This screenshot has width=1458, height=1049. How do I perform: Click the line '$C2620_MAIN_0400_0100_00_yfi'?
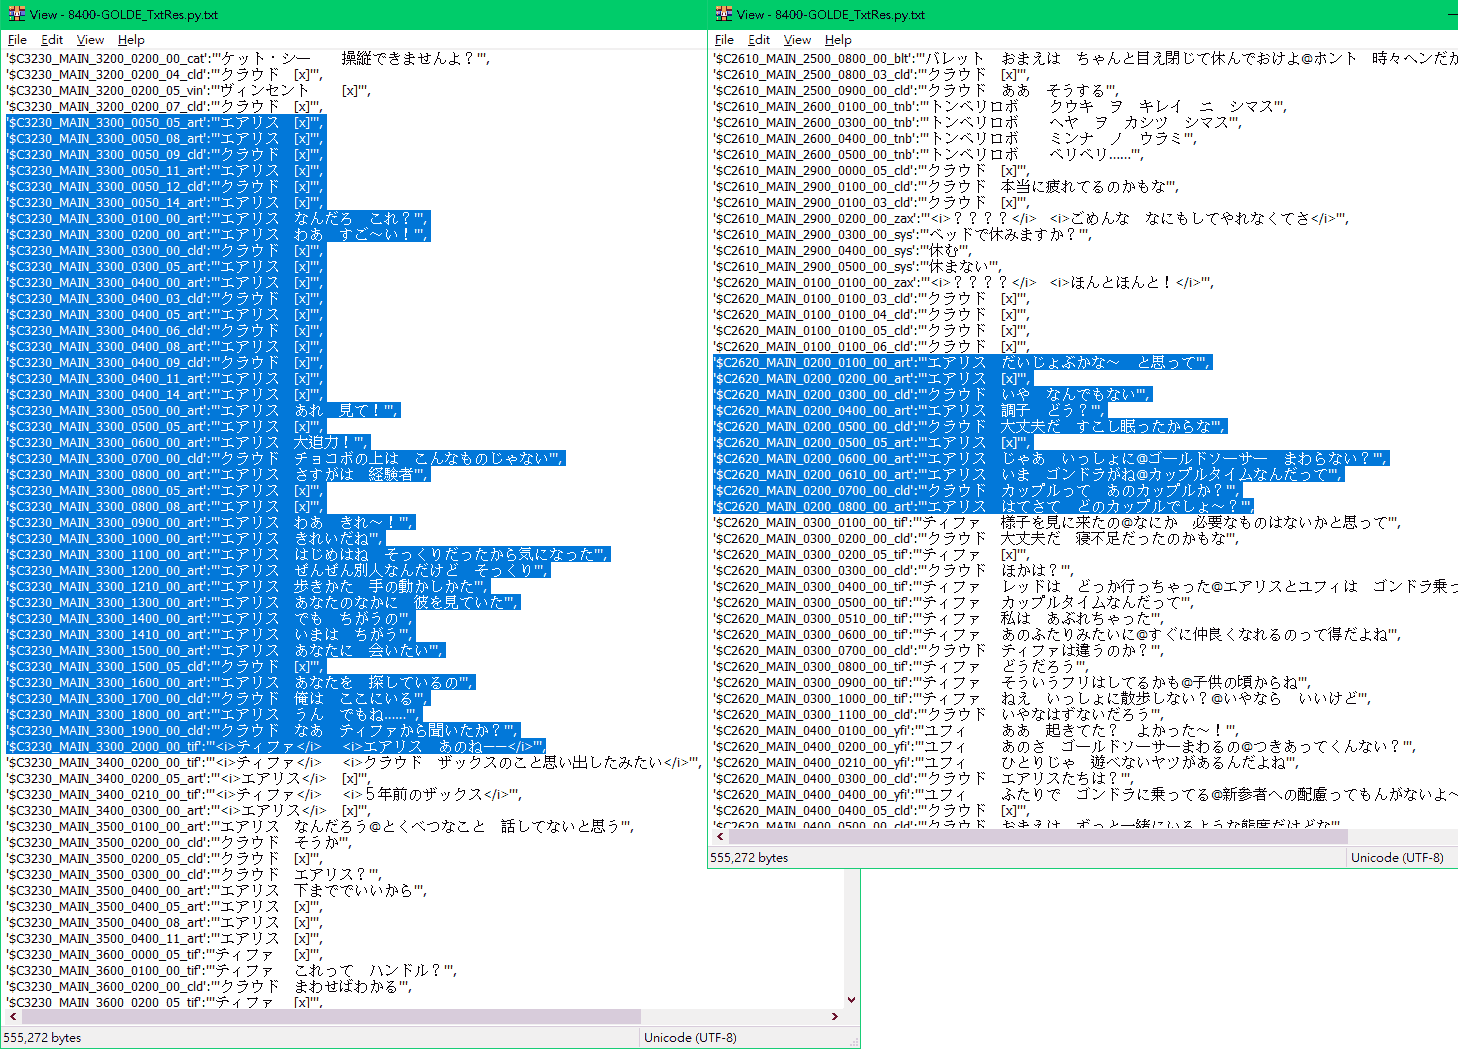pos(976,731)
